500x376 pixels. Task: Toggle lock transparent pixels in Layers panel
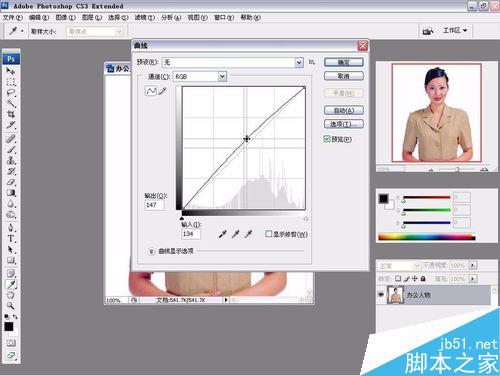tap(398, 278)
